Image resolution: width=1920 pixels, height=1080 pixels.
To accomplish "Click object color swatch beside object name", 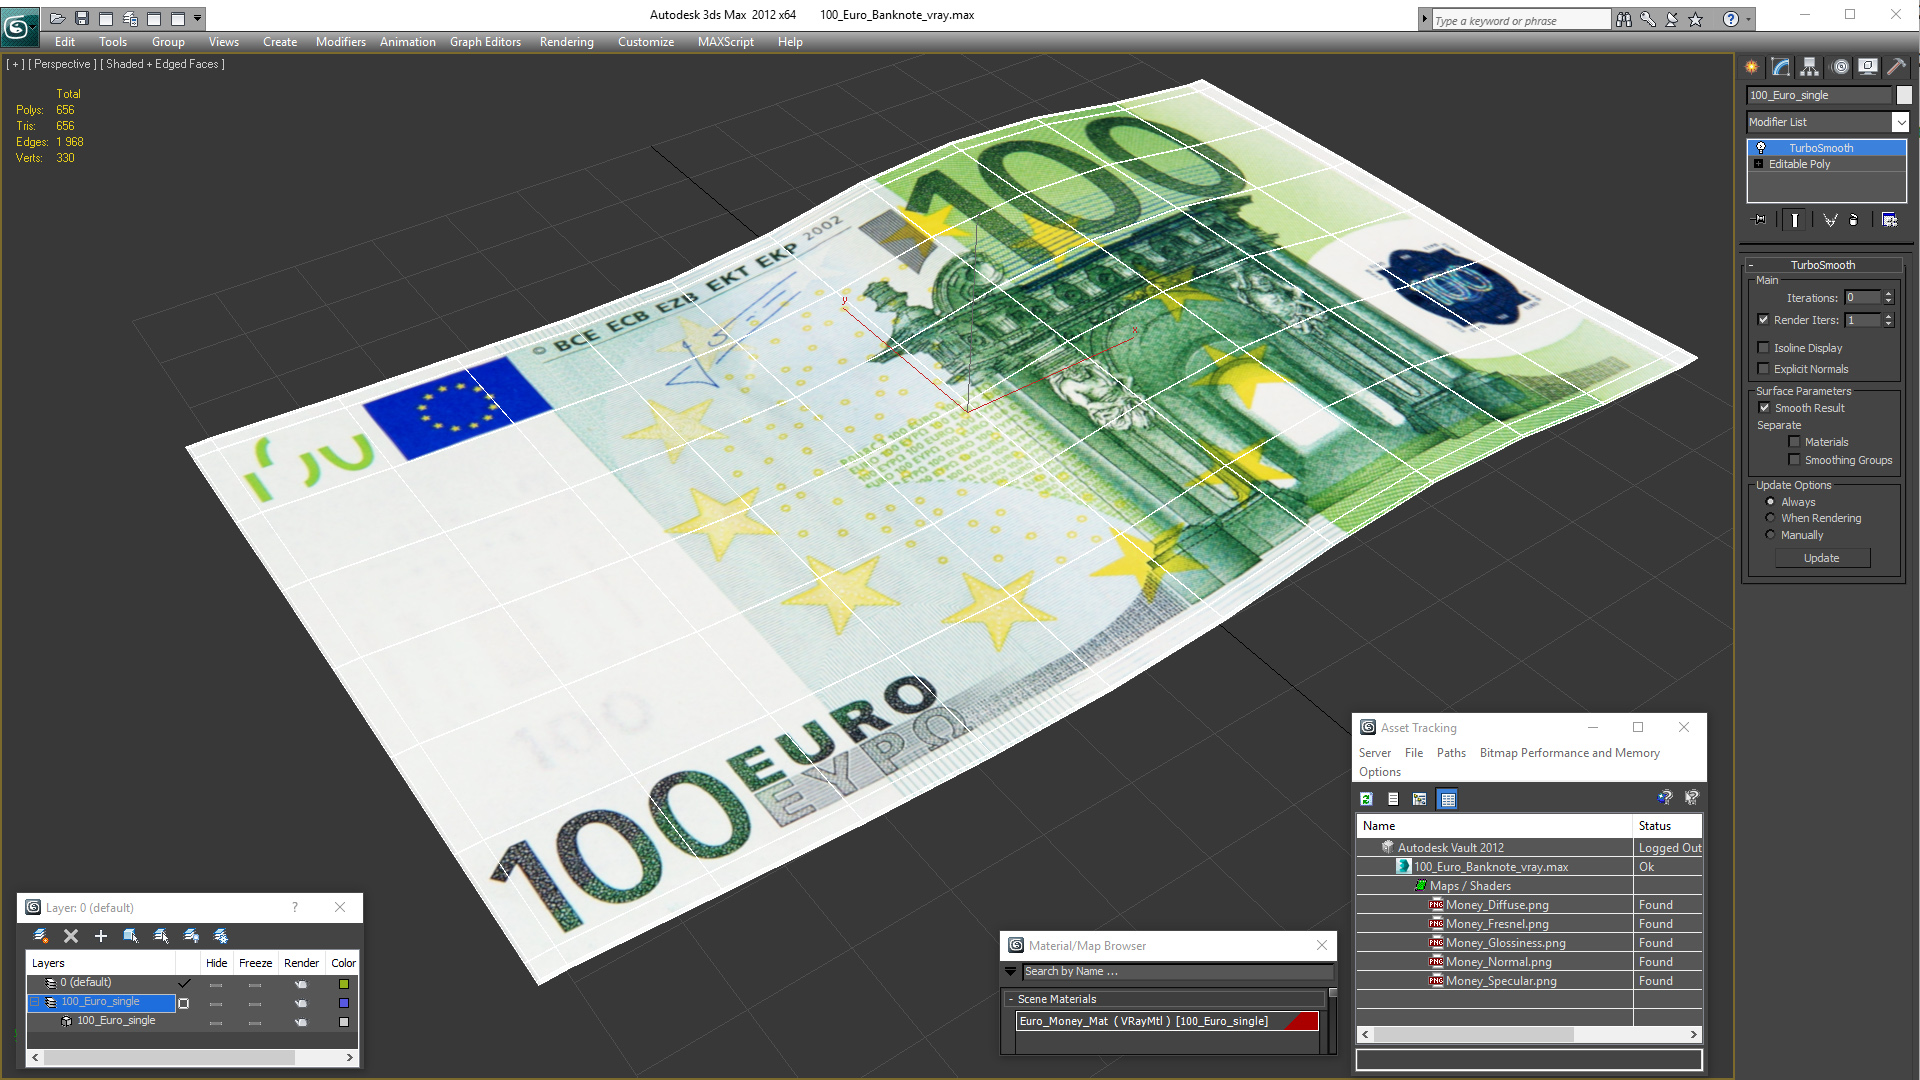I will pyautogui.click(x=1904, y=95).
